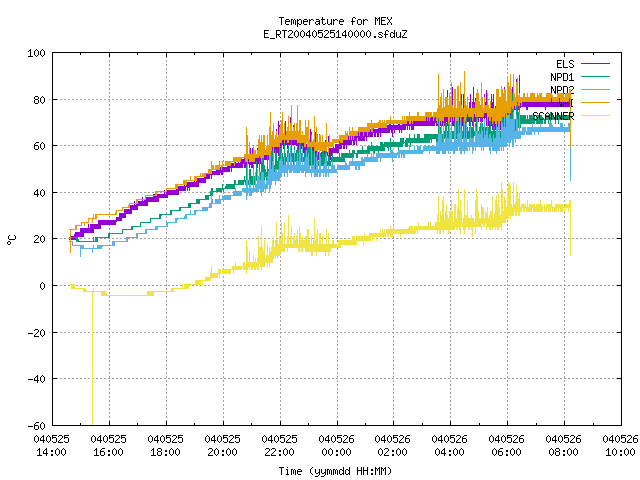Click the x-axis tick 040526 04:00
Image resolution: width=640 pixels, height=480 pixels.
449,446
